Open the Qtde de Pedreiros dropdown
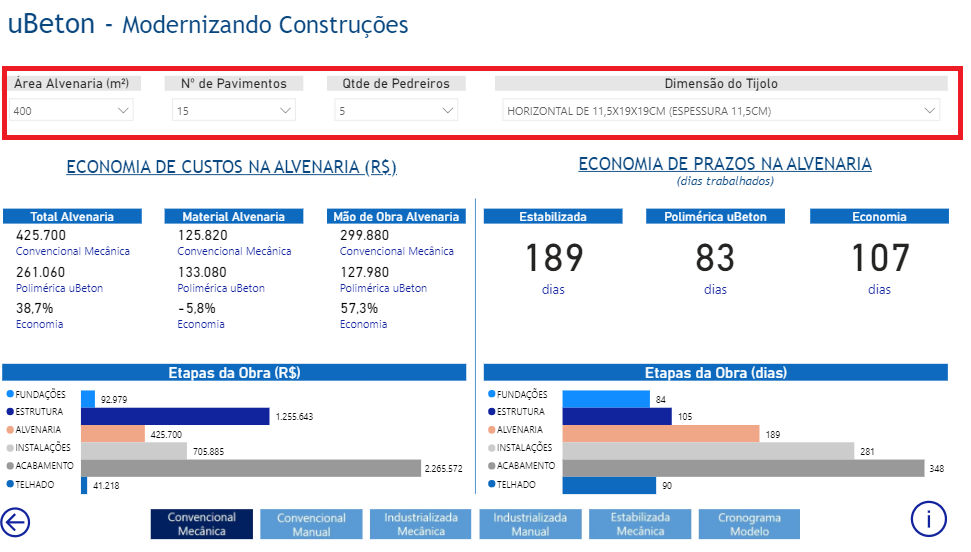Screen dimensions: 971x552 (396, 111)
